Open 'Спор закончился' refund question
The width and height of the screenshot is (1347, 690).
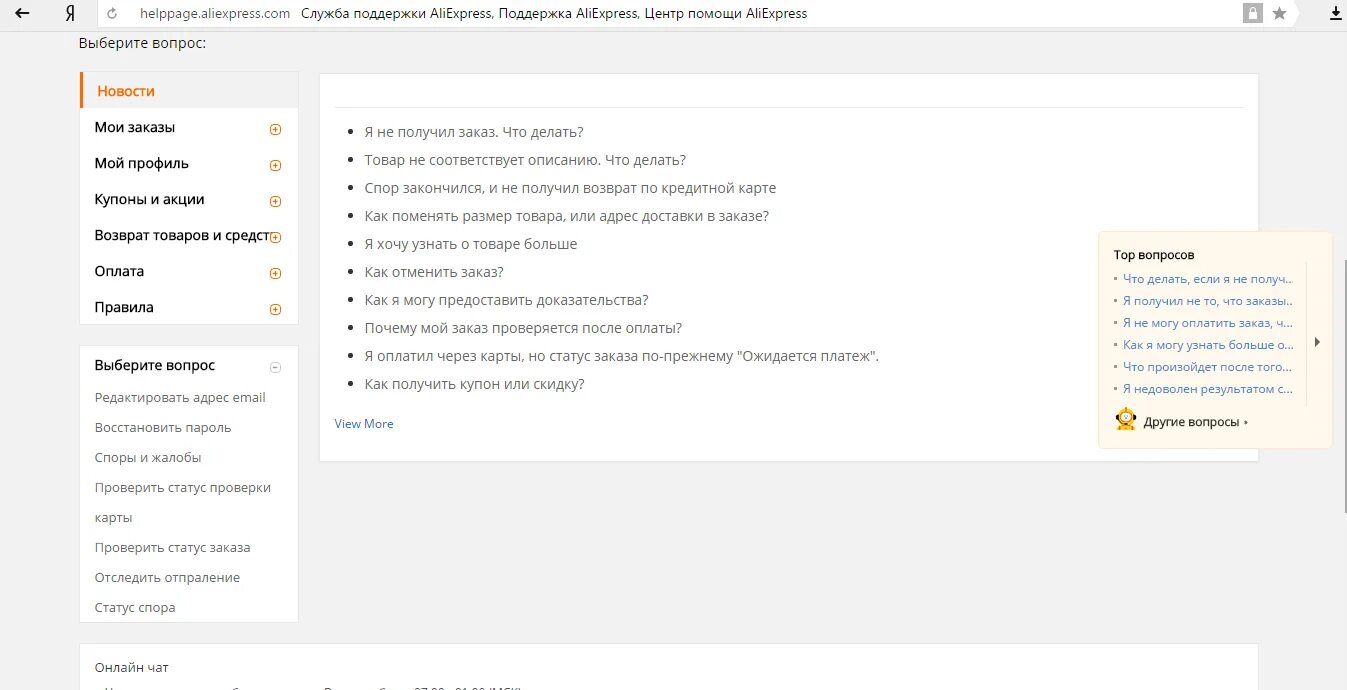[570, 188]
